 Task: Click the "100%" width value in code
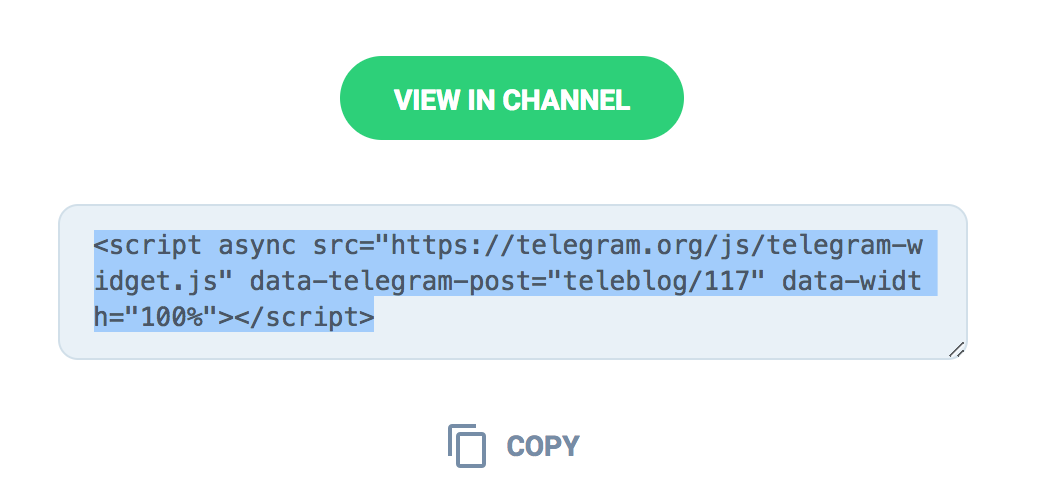(x=172, y=318)
